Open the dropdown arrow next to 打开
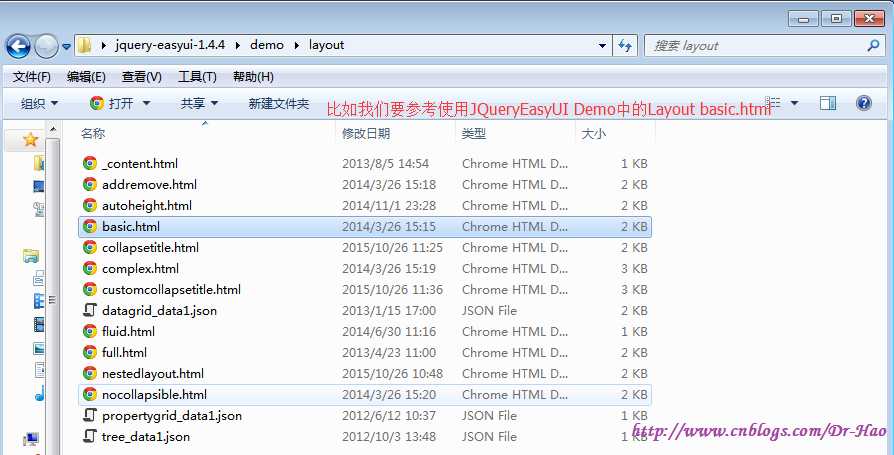This screenshot has width=894, height=455. coord(146,104)
